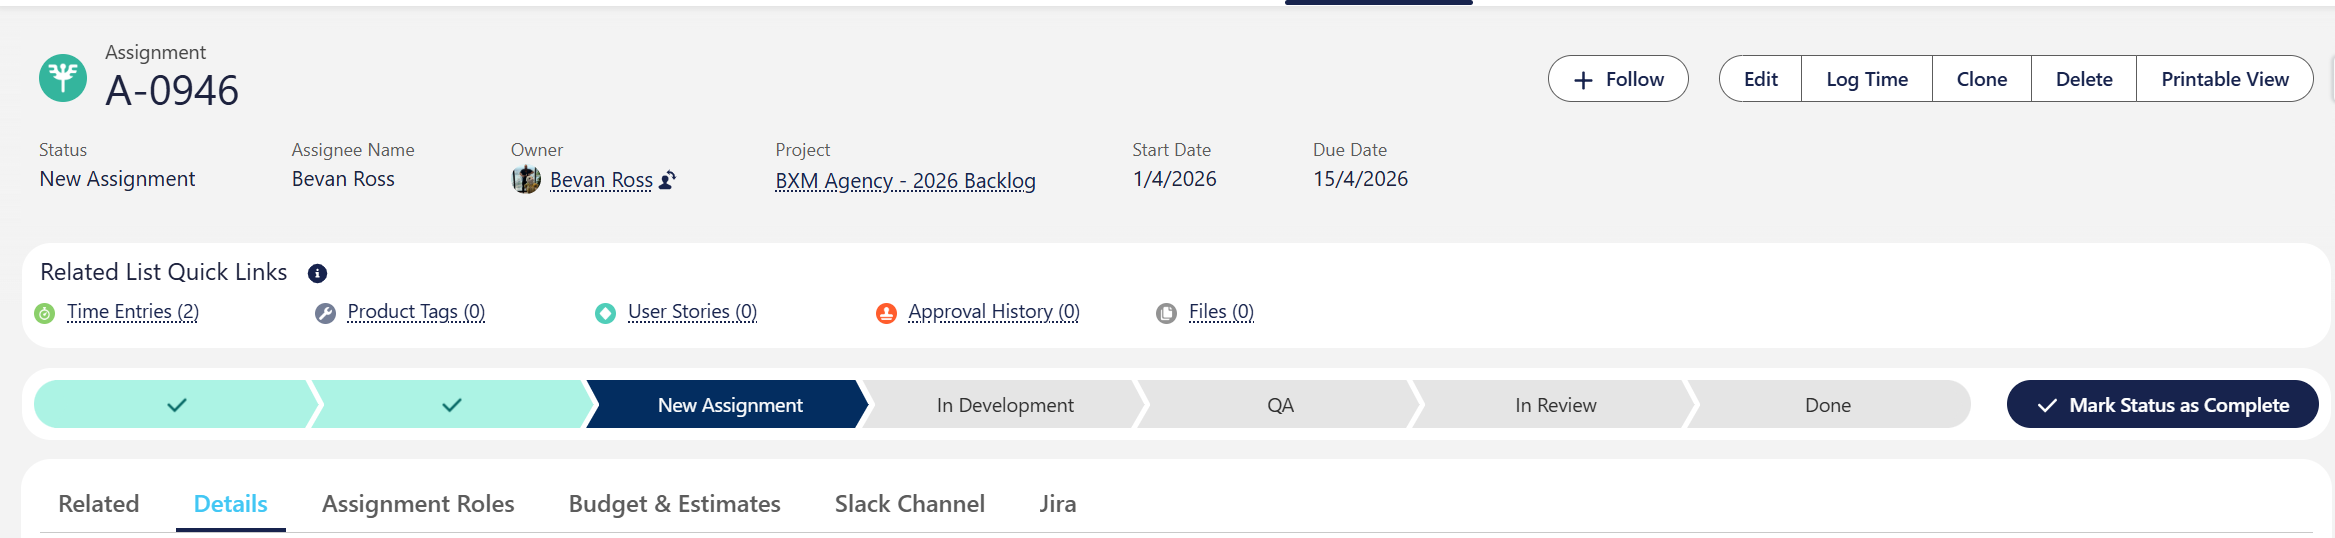Select first completed path stage
This screenshot has height=538, width=2335.
pos(176,405)
